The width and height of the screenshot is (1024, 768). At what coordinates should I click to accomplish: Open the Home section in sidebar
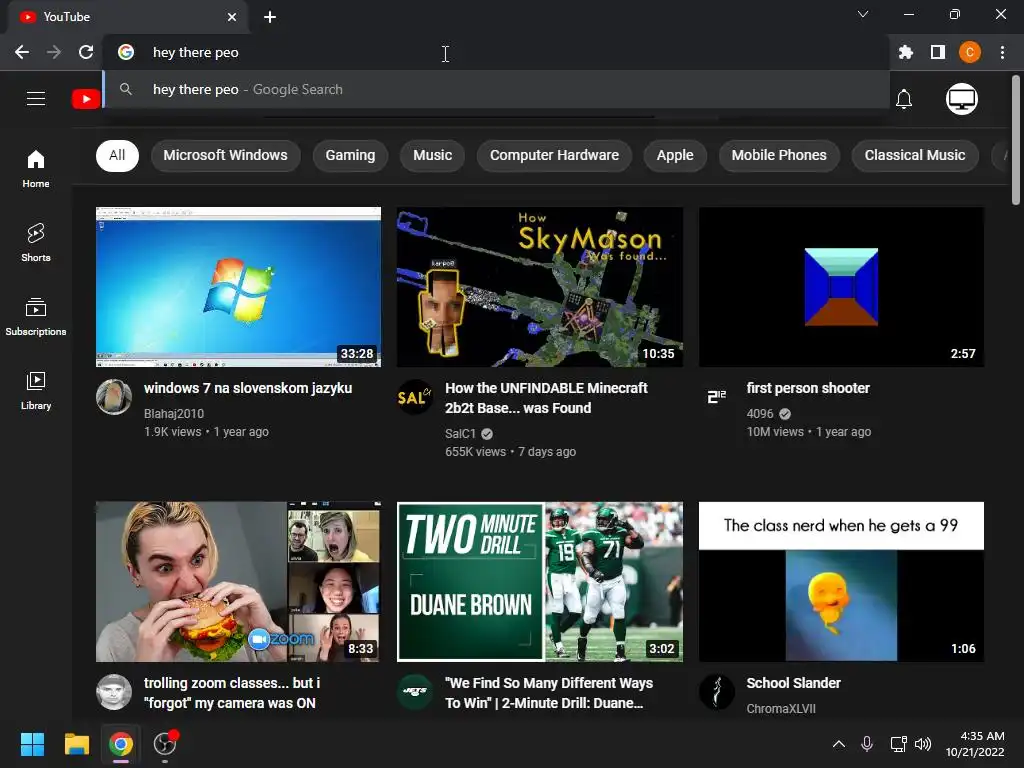point(36,168)
